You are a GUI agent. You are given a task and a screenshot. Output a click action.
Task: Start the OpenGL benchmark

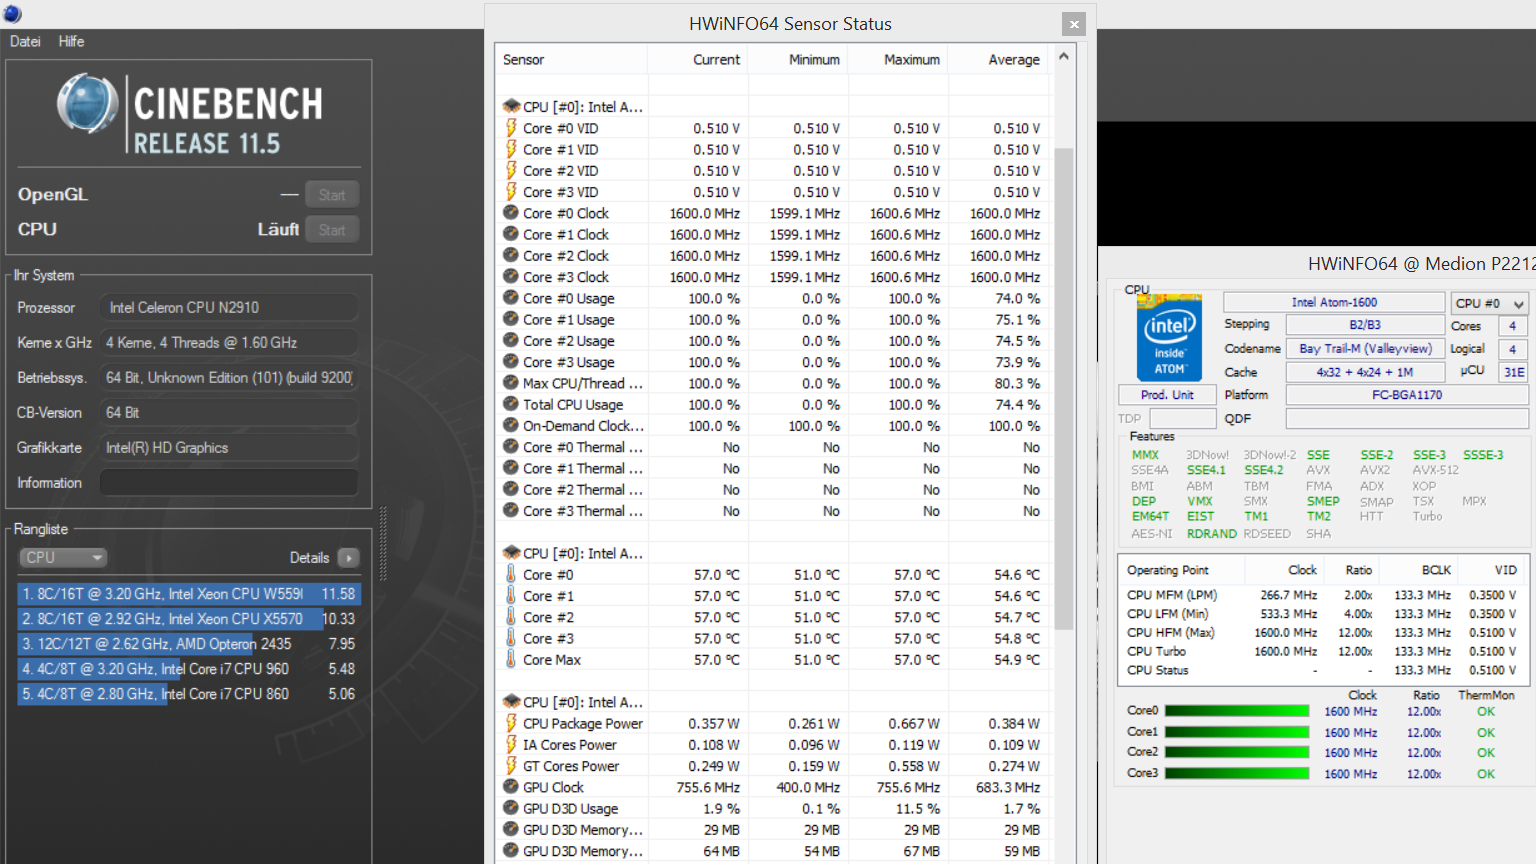click(x=332, y=195)
